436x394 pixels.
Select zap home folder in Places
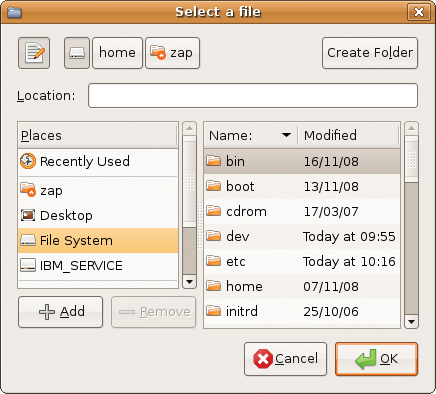tap(98, 191)
